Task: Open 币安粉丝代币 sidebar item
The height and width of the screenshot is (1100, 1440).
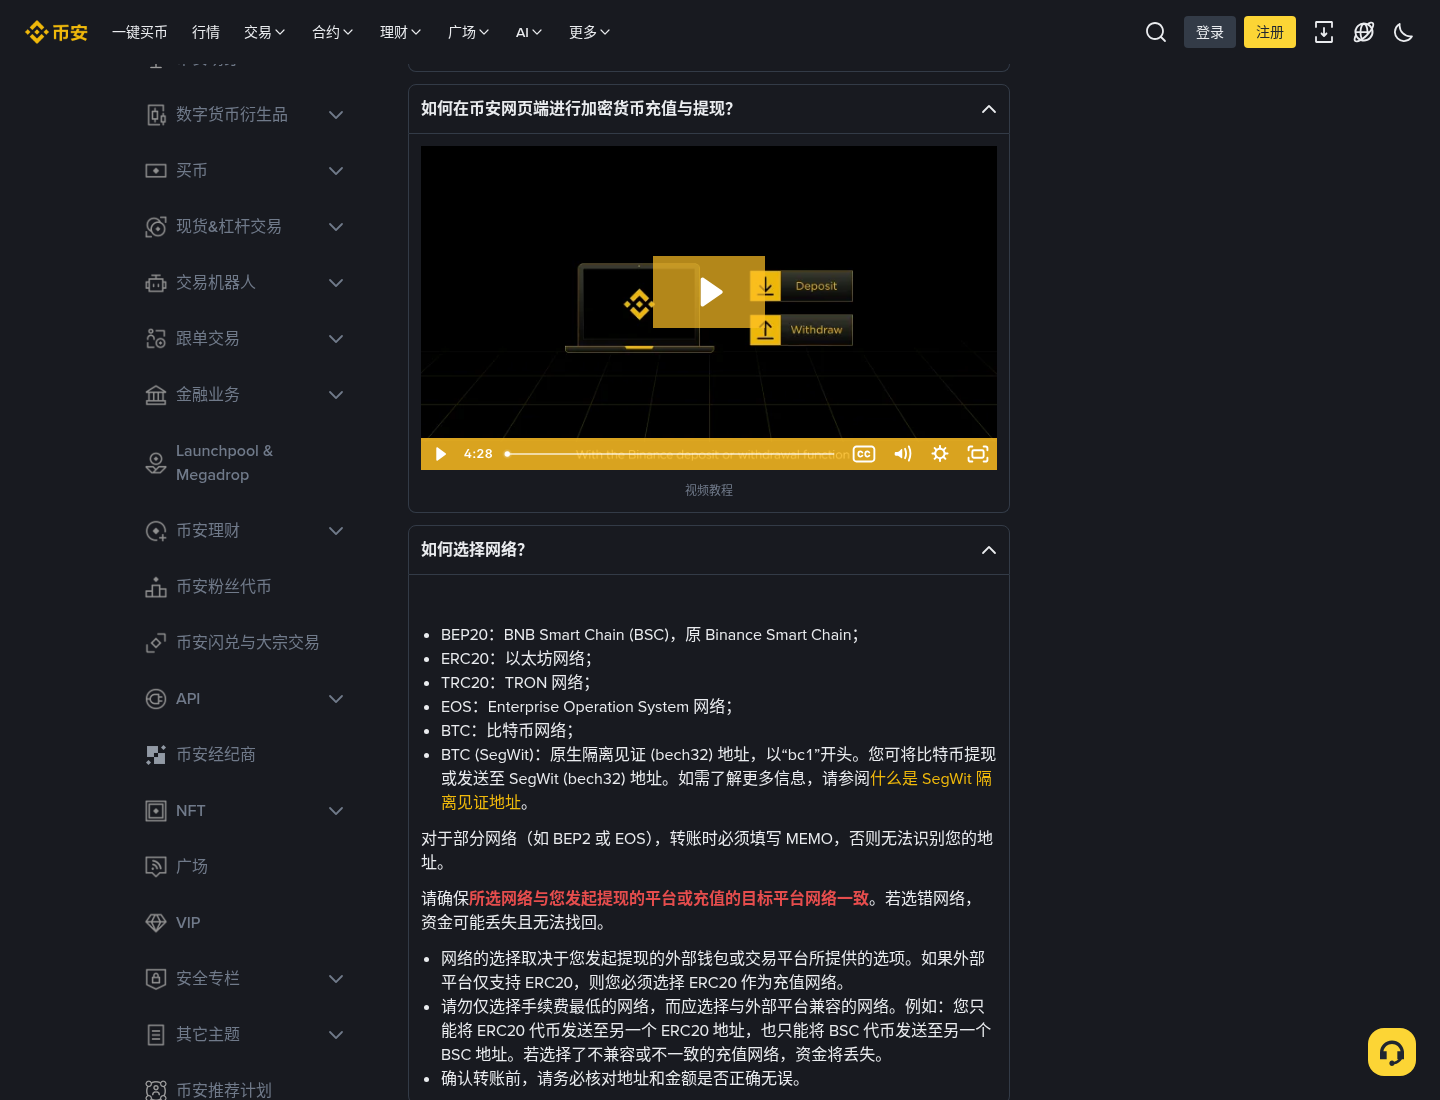Action: [x=223, y=587]
